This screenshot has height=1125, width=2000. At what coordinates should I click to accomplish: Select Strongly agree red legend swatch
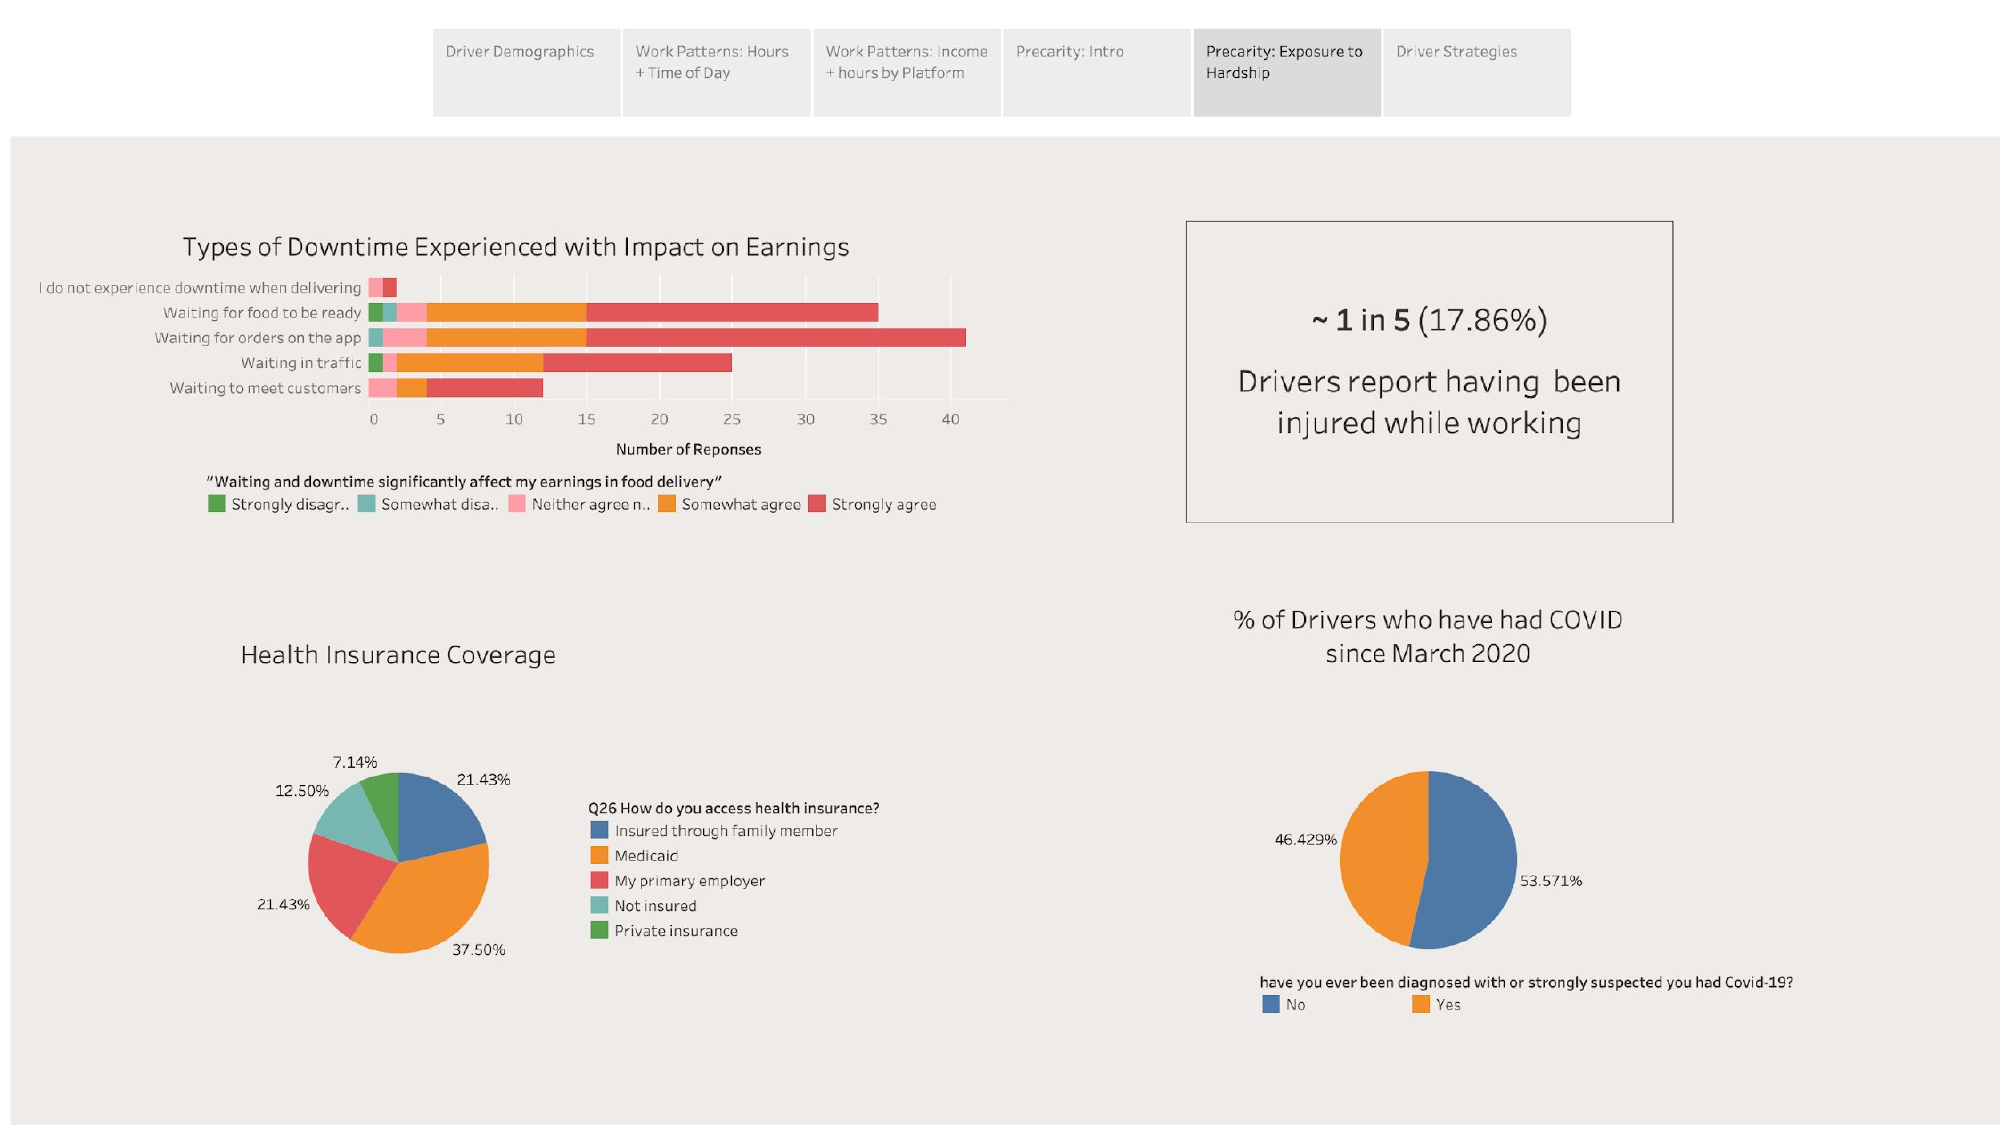pyautogui.click(x=817, y=504)
